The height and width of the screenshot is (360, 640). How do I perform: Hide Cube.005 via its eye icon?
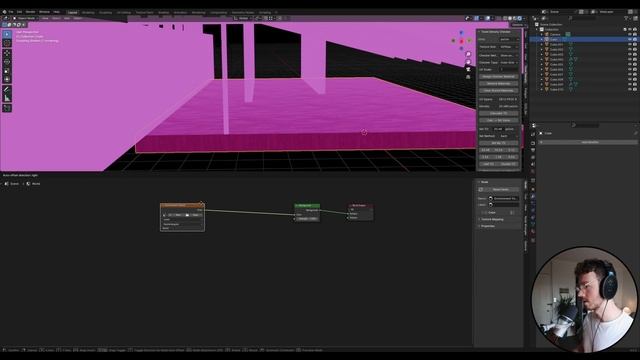click(x=630, y=64)
